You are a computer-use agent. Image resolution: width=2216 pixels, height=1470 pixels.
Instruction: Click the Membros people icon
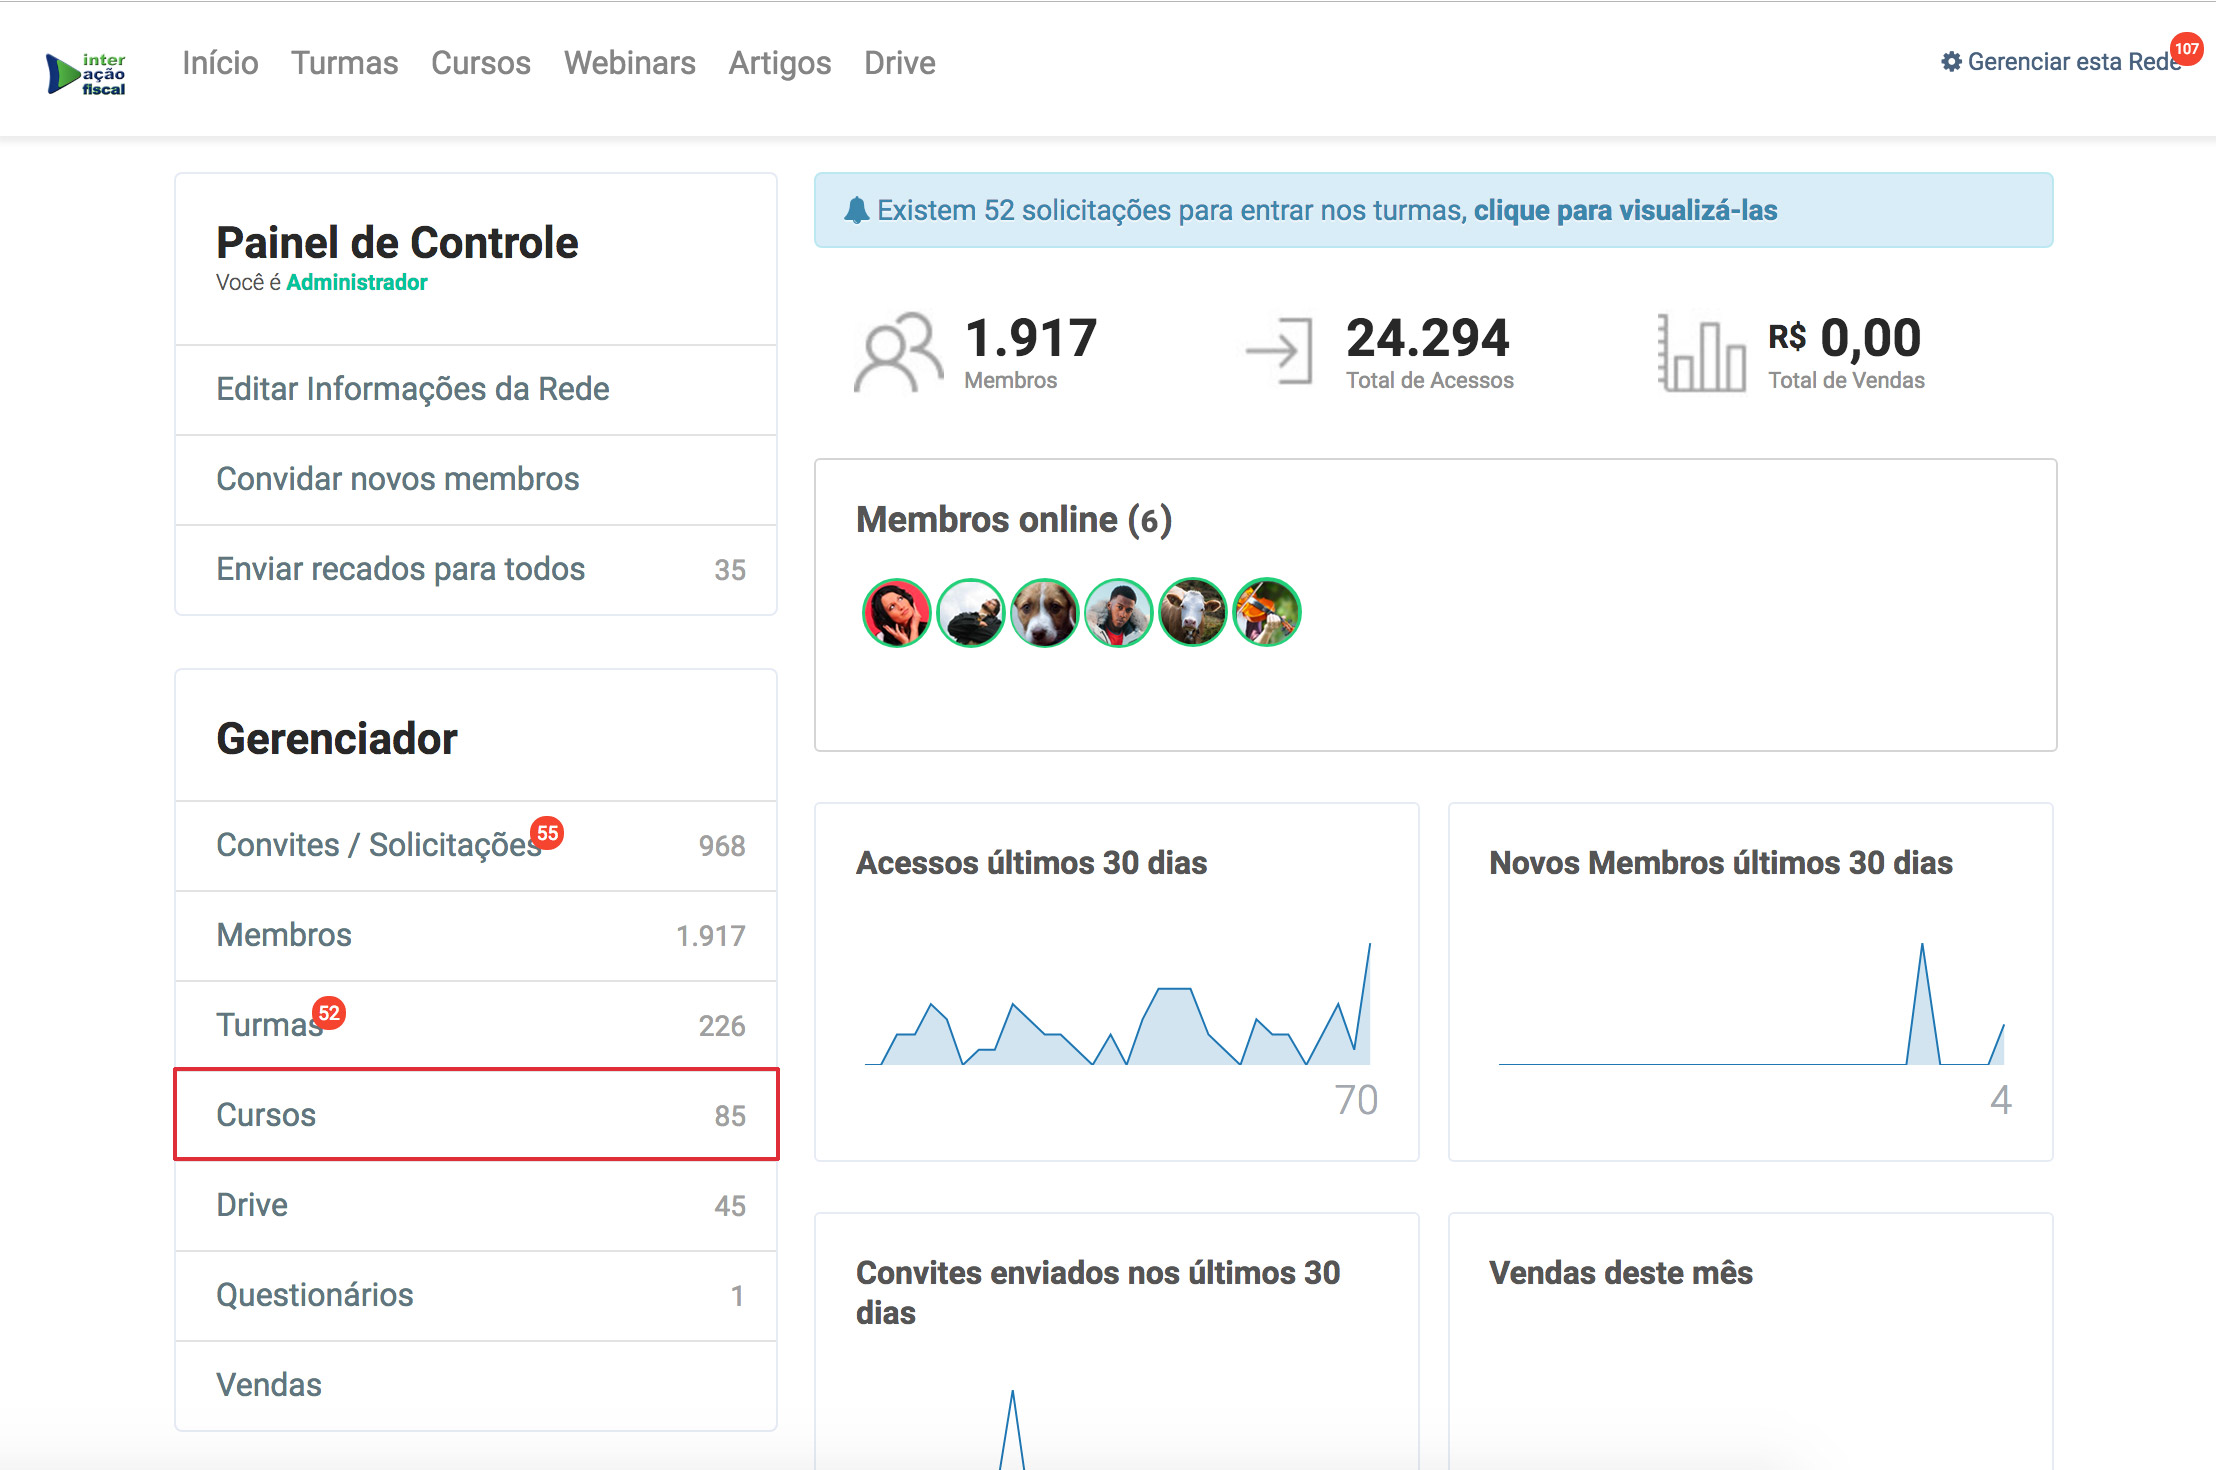coord(898,353)
